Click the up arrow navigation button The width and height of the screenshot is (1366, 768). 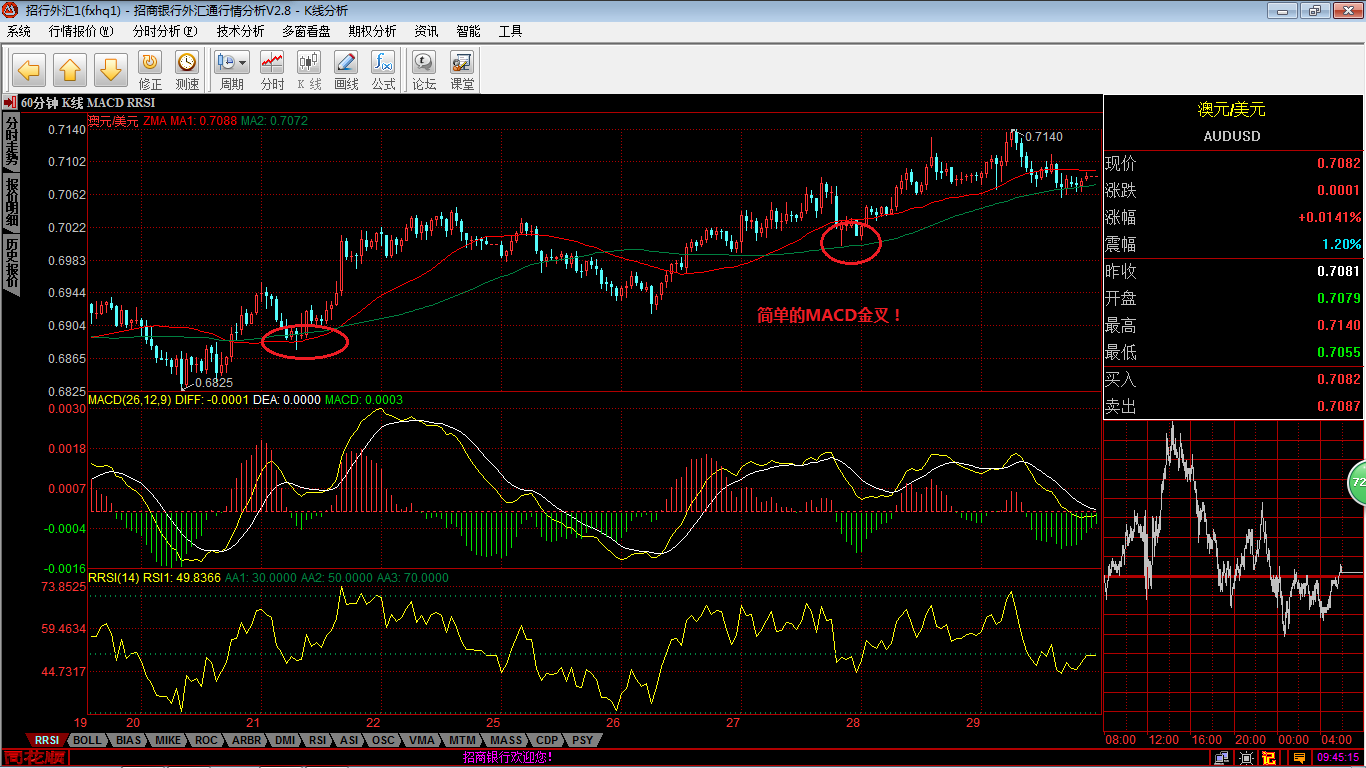[70, 69]
